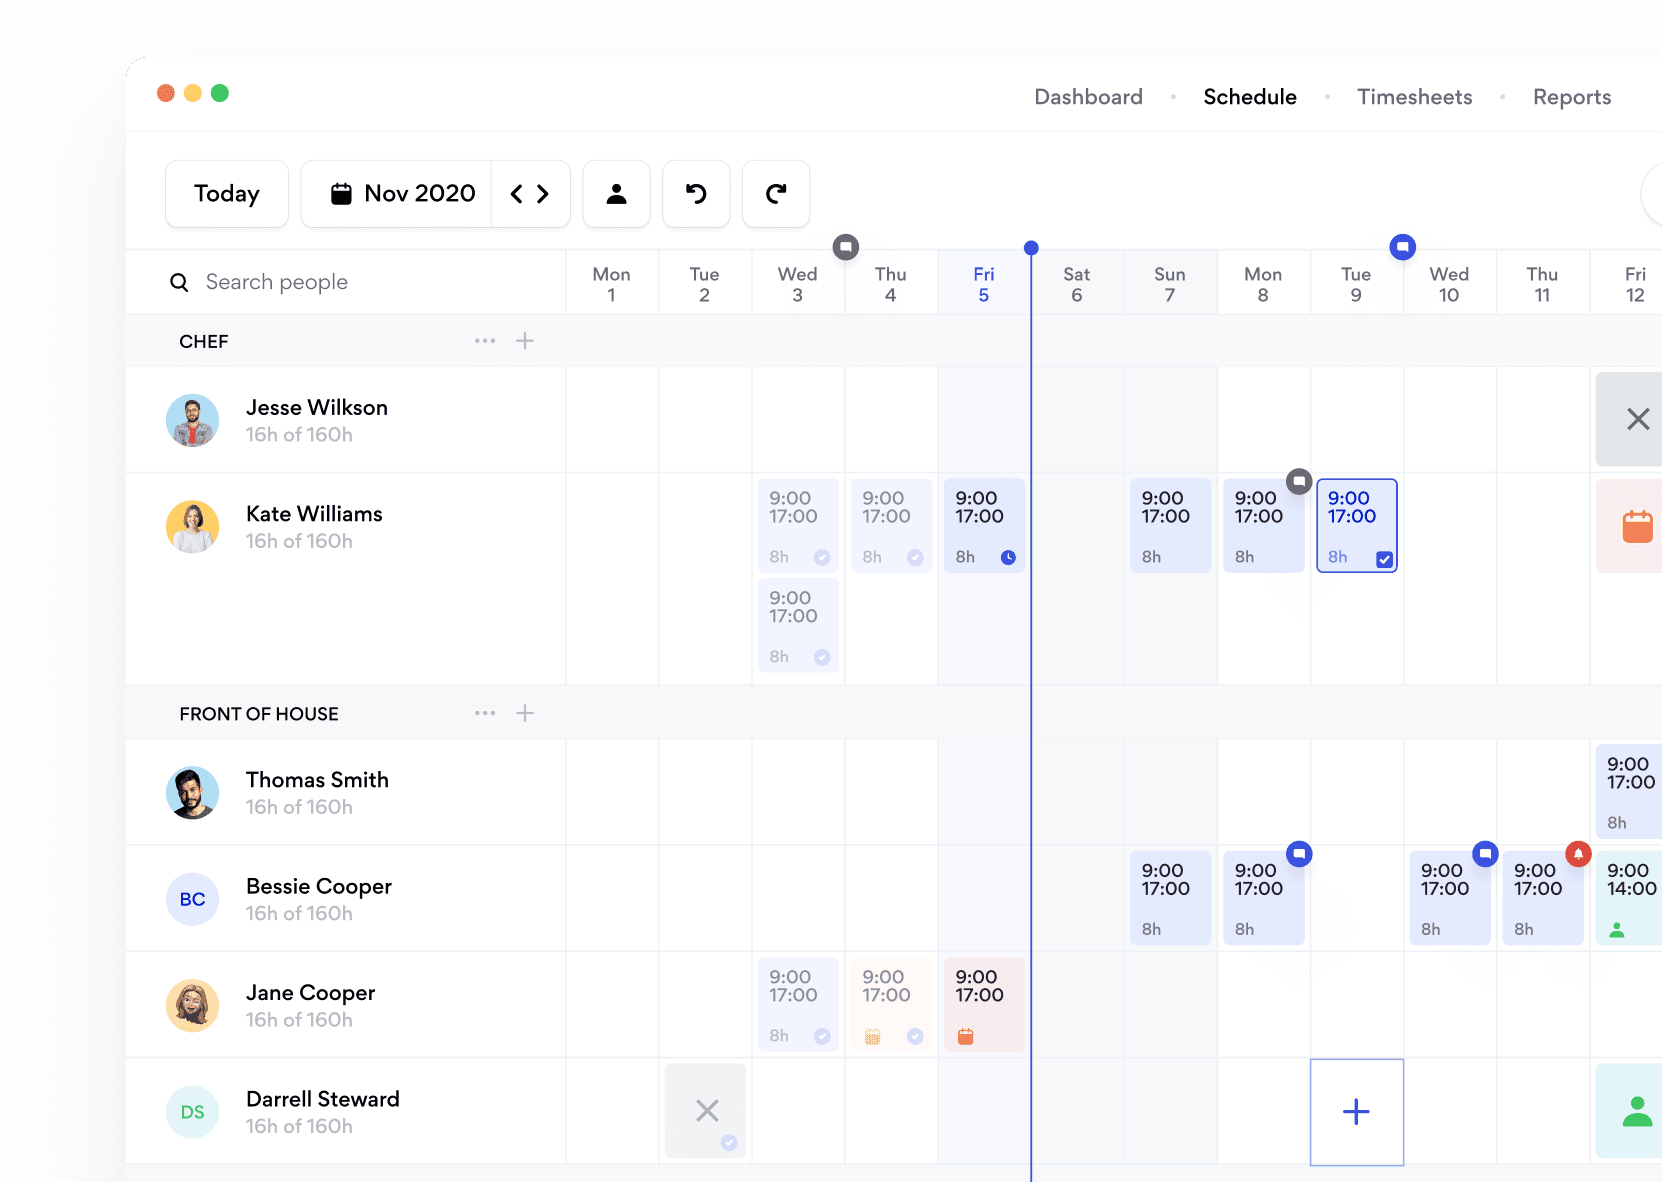Screen dimensions: 1662x1182
Task: Go to the next week with the right chevron
Action: point(543,194)
